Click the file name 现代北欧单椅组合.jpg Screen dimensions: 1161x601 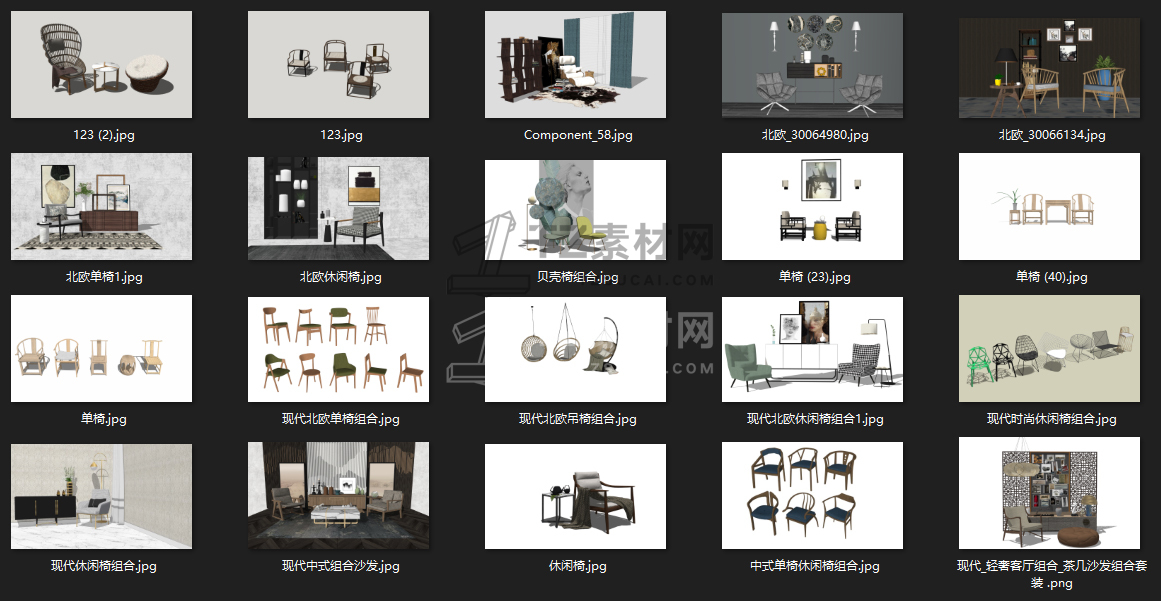click(341, 418)
